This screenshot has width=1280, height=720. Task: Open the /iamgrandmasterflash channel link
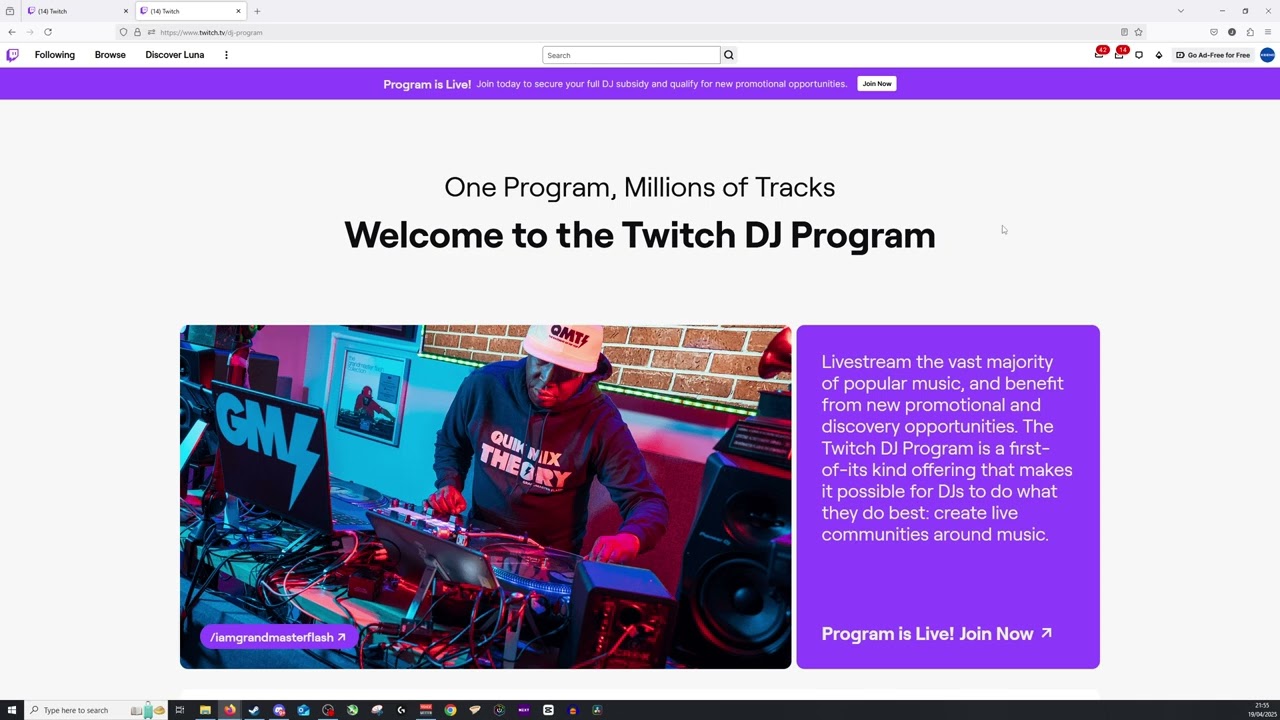point(278,637)
